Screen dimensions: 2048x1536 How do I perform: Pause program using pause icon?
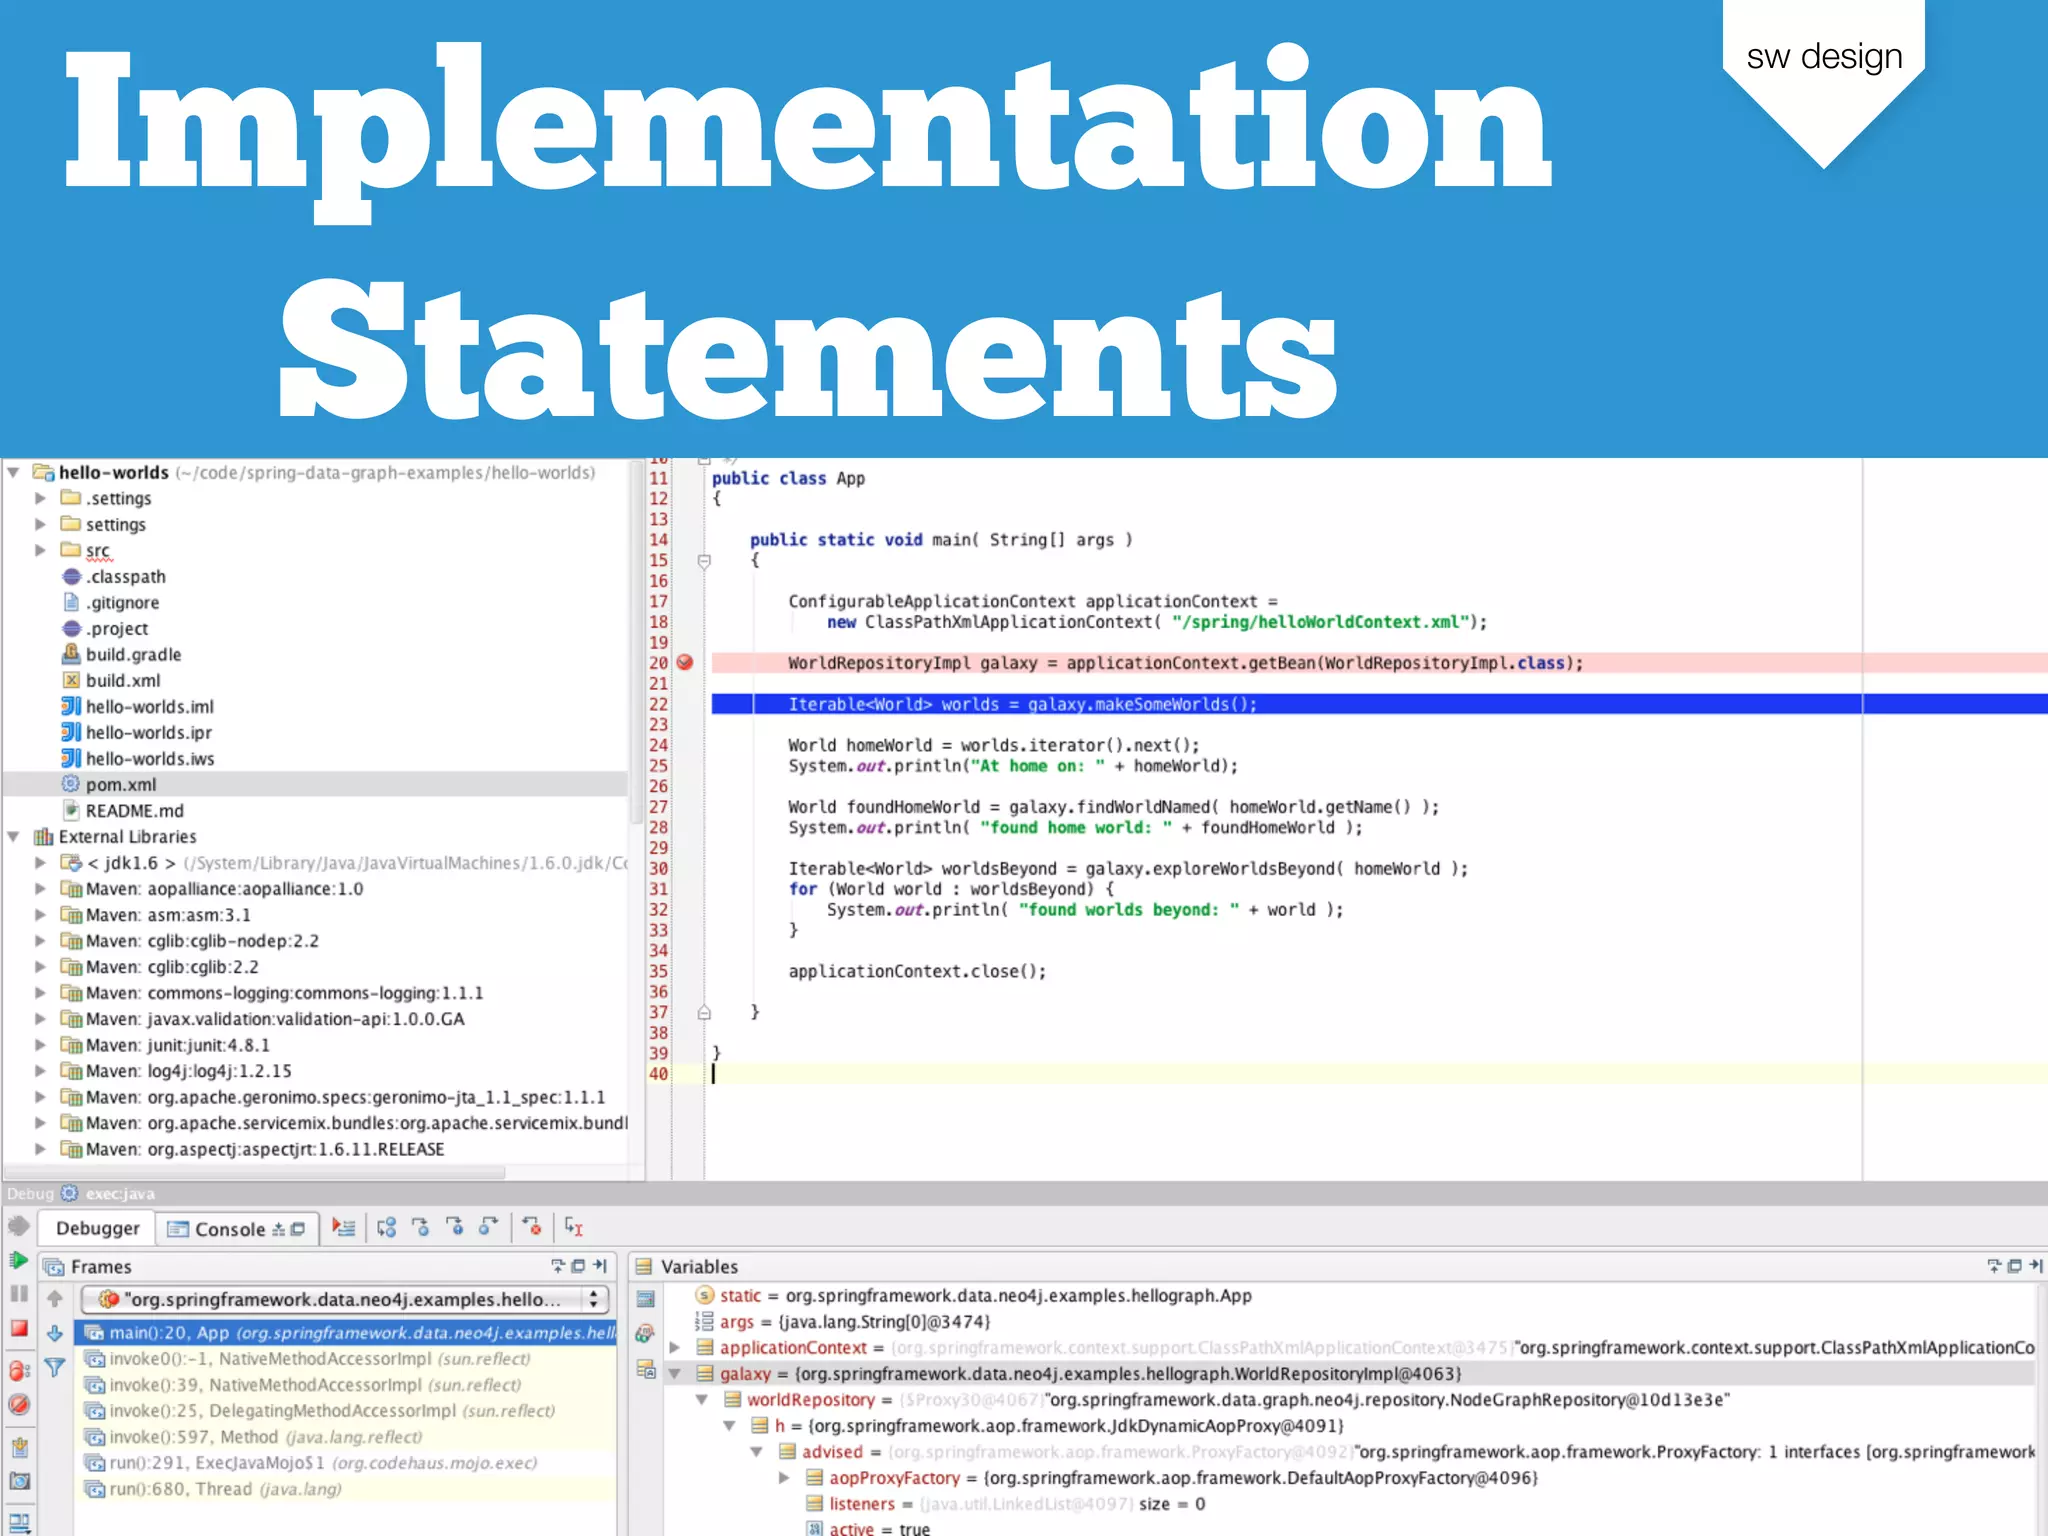[19, 1294]
